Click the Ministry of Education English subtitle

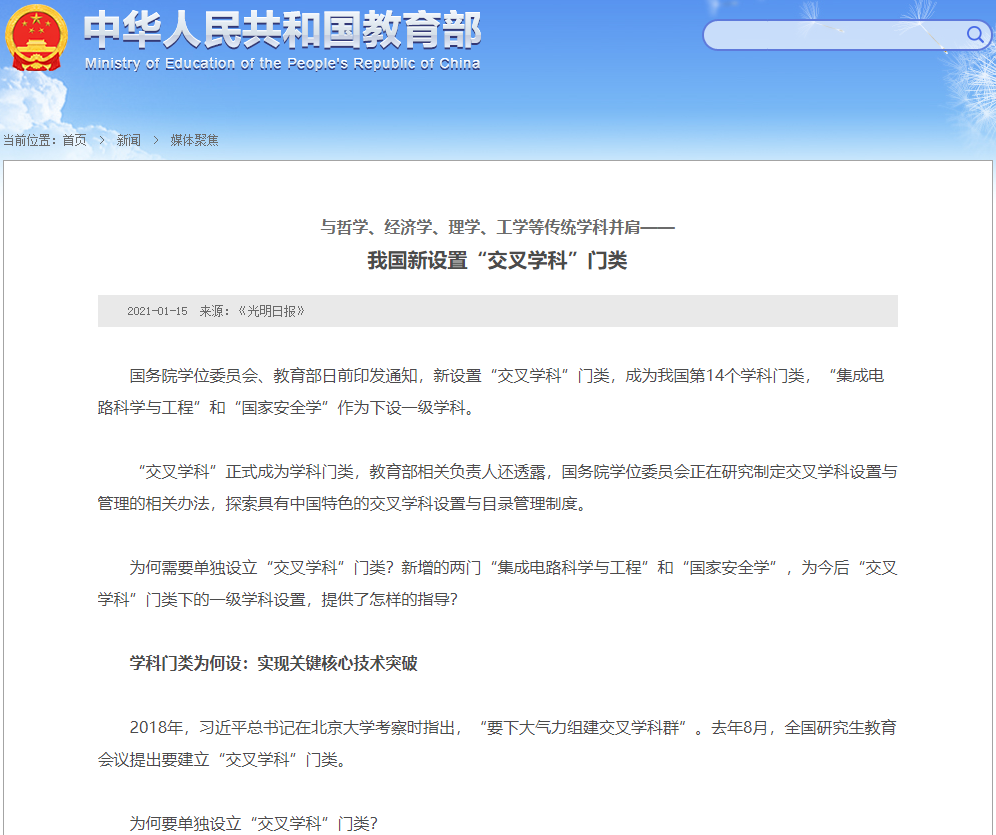coord(282,64)
